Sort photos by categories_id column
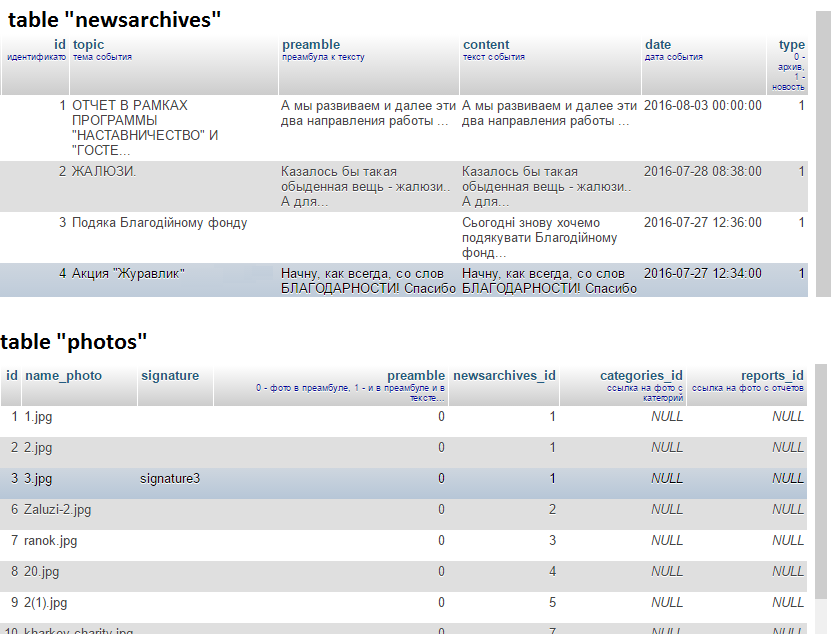Viewport: 834px width, 636px height. pos(641,376)
